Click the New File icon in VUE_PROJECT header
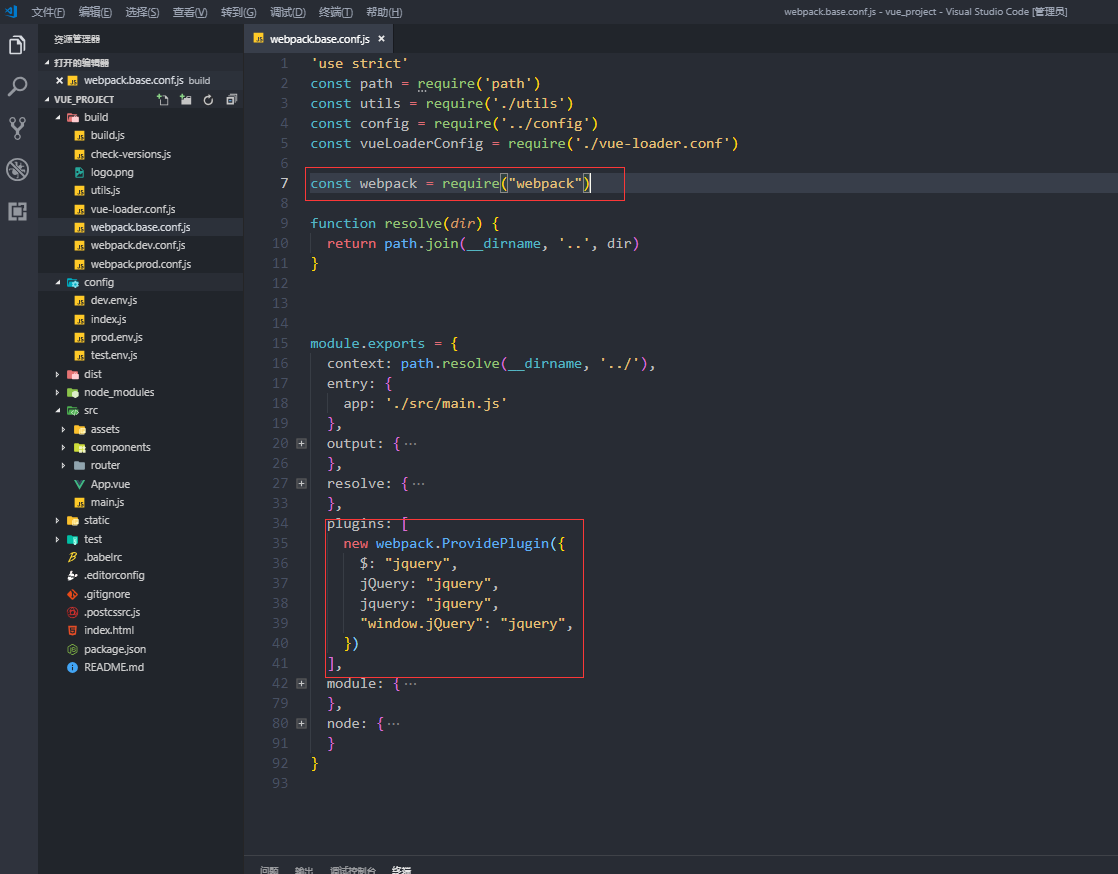This screenshot has height=874, width=1118. click(163, 100)
